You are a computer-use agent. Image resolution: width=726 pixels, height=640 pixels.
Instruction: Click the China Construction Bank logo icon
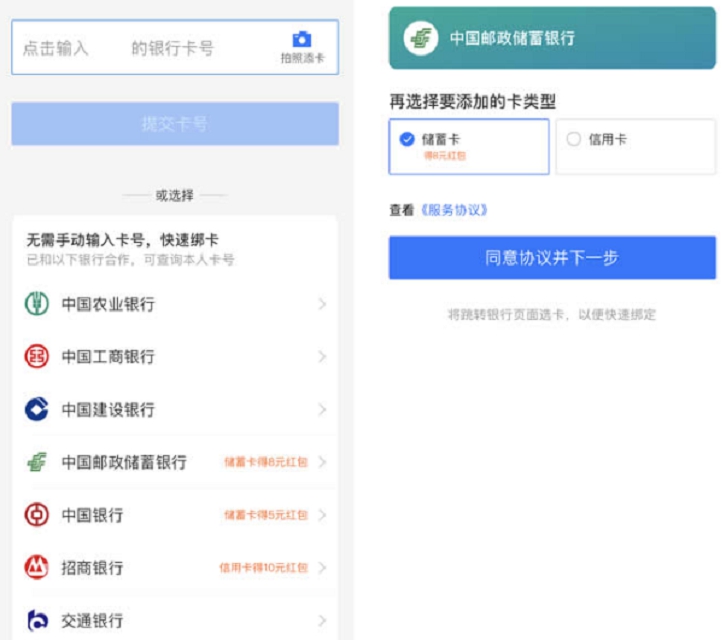pos(37,409)
